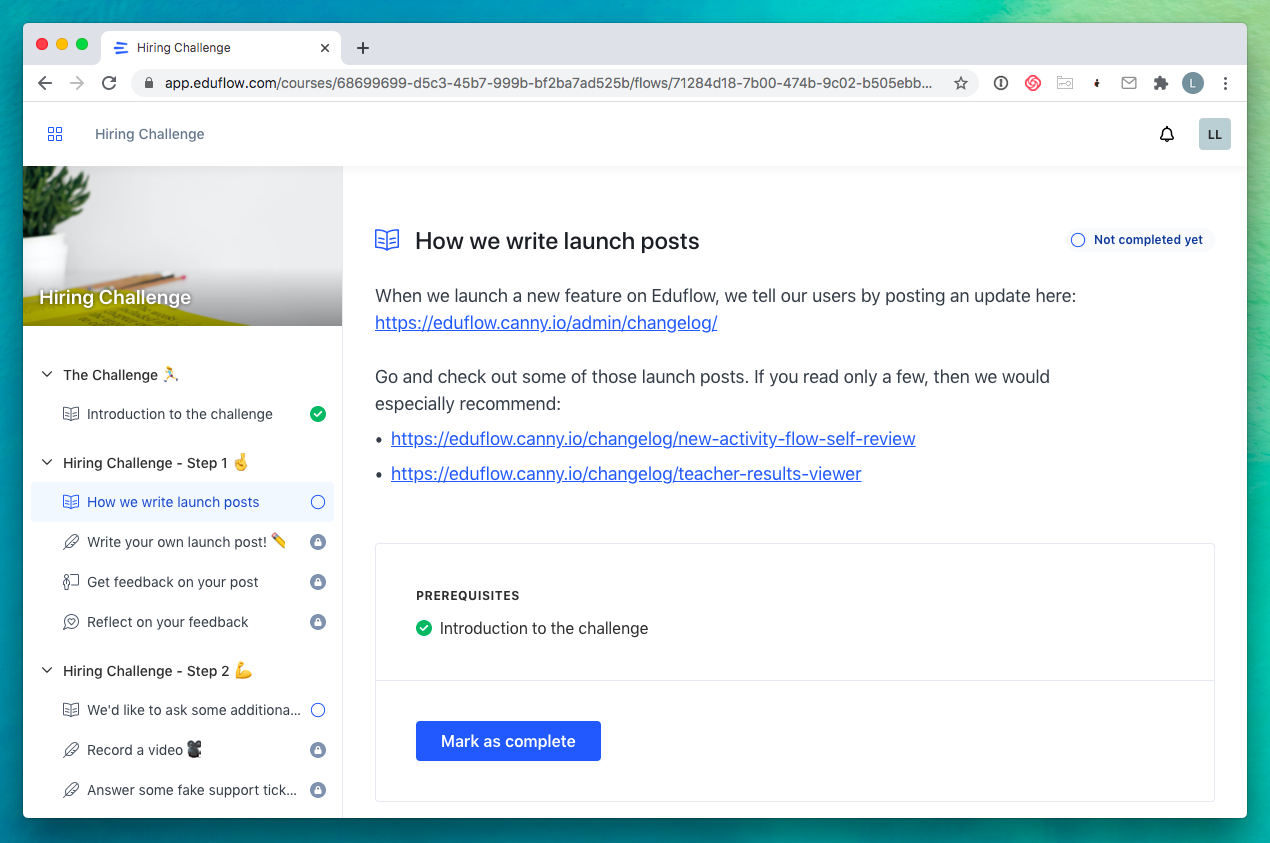Click lock icon on Record a video
Screen dimensions: 1270x843
[x=318, y=750]
